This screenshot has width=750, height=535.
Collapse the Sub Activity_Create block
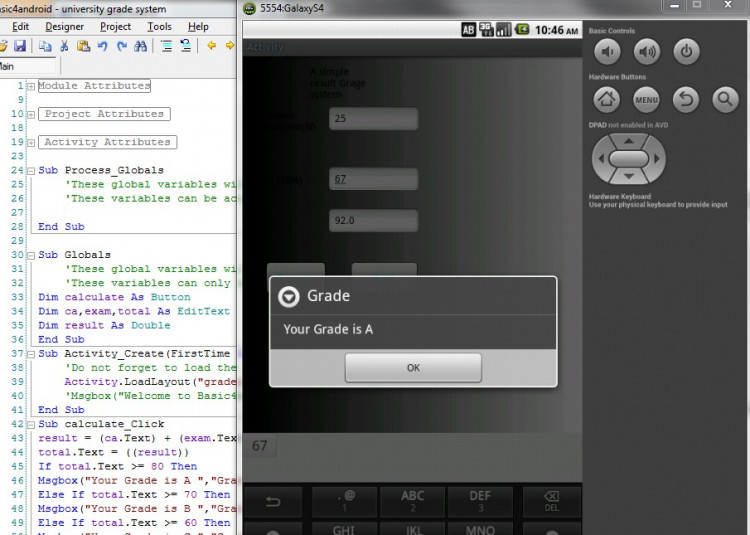click(31, 355)
